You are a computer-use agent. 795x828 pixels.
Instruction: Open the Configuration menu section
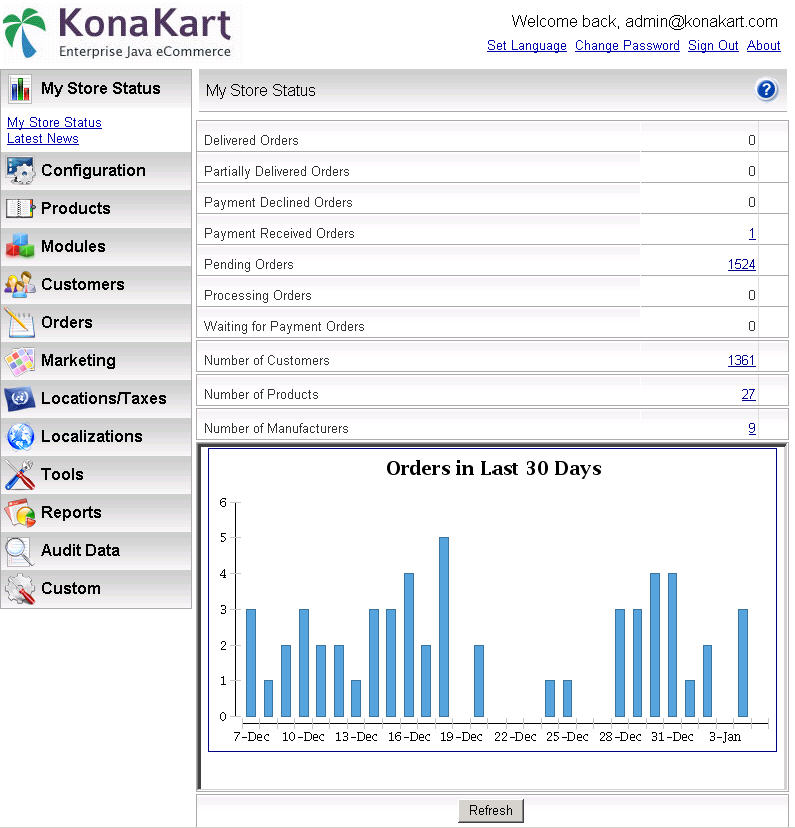point(96,171)
